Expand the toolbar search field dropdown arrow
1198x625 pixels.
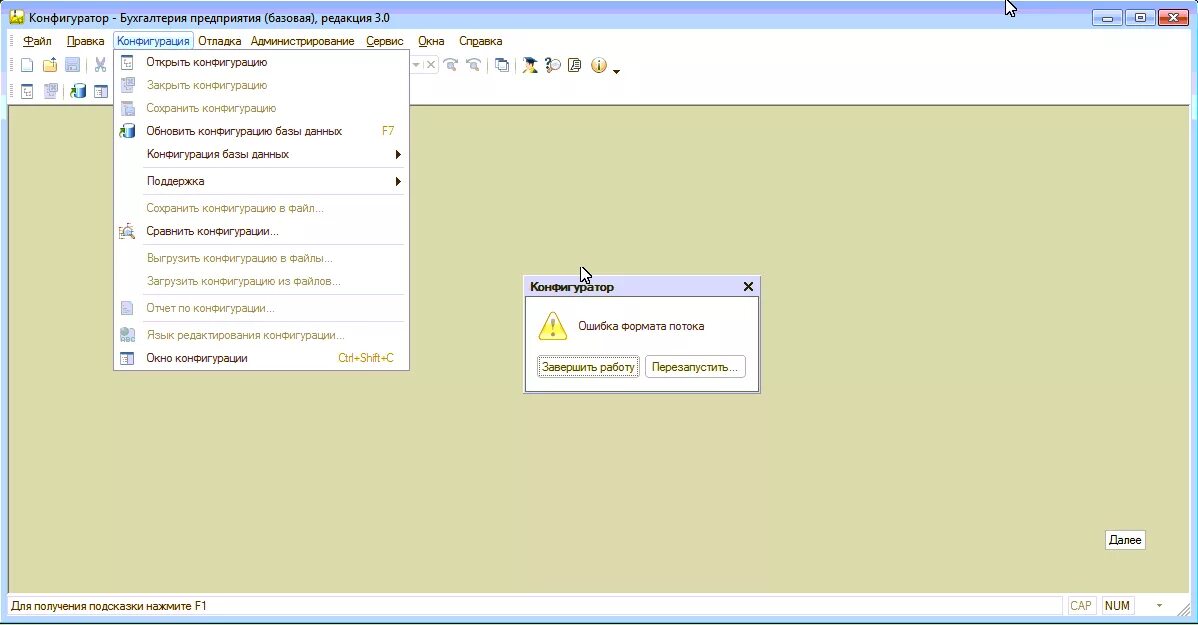(x=416, y=65)
